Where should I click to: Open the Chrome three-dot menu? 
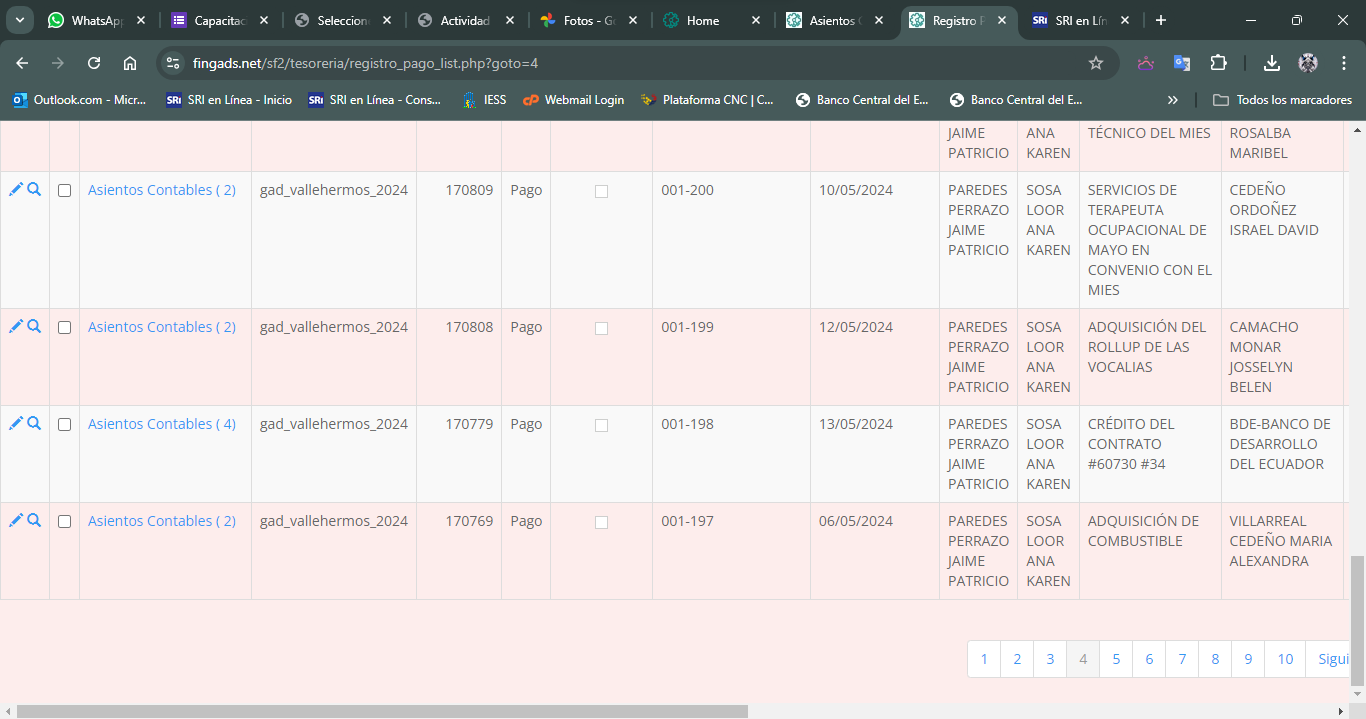[x=1344, y=63]
